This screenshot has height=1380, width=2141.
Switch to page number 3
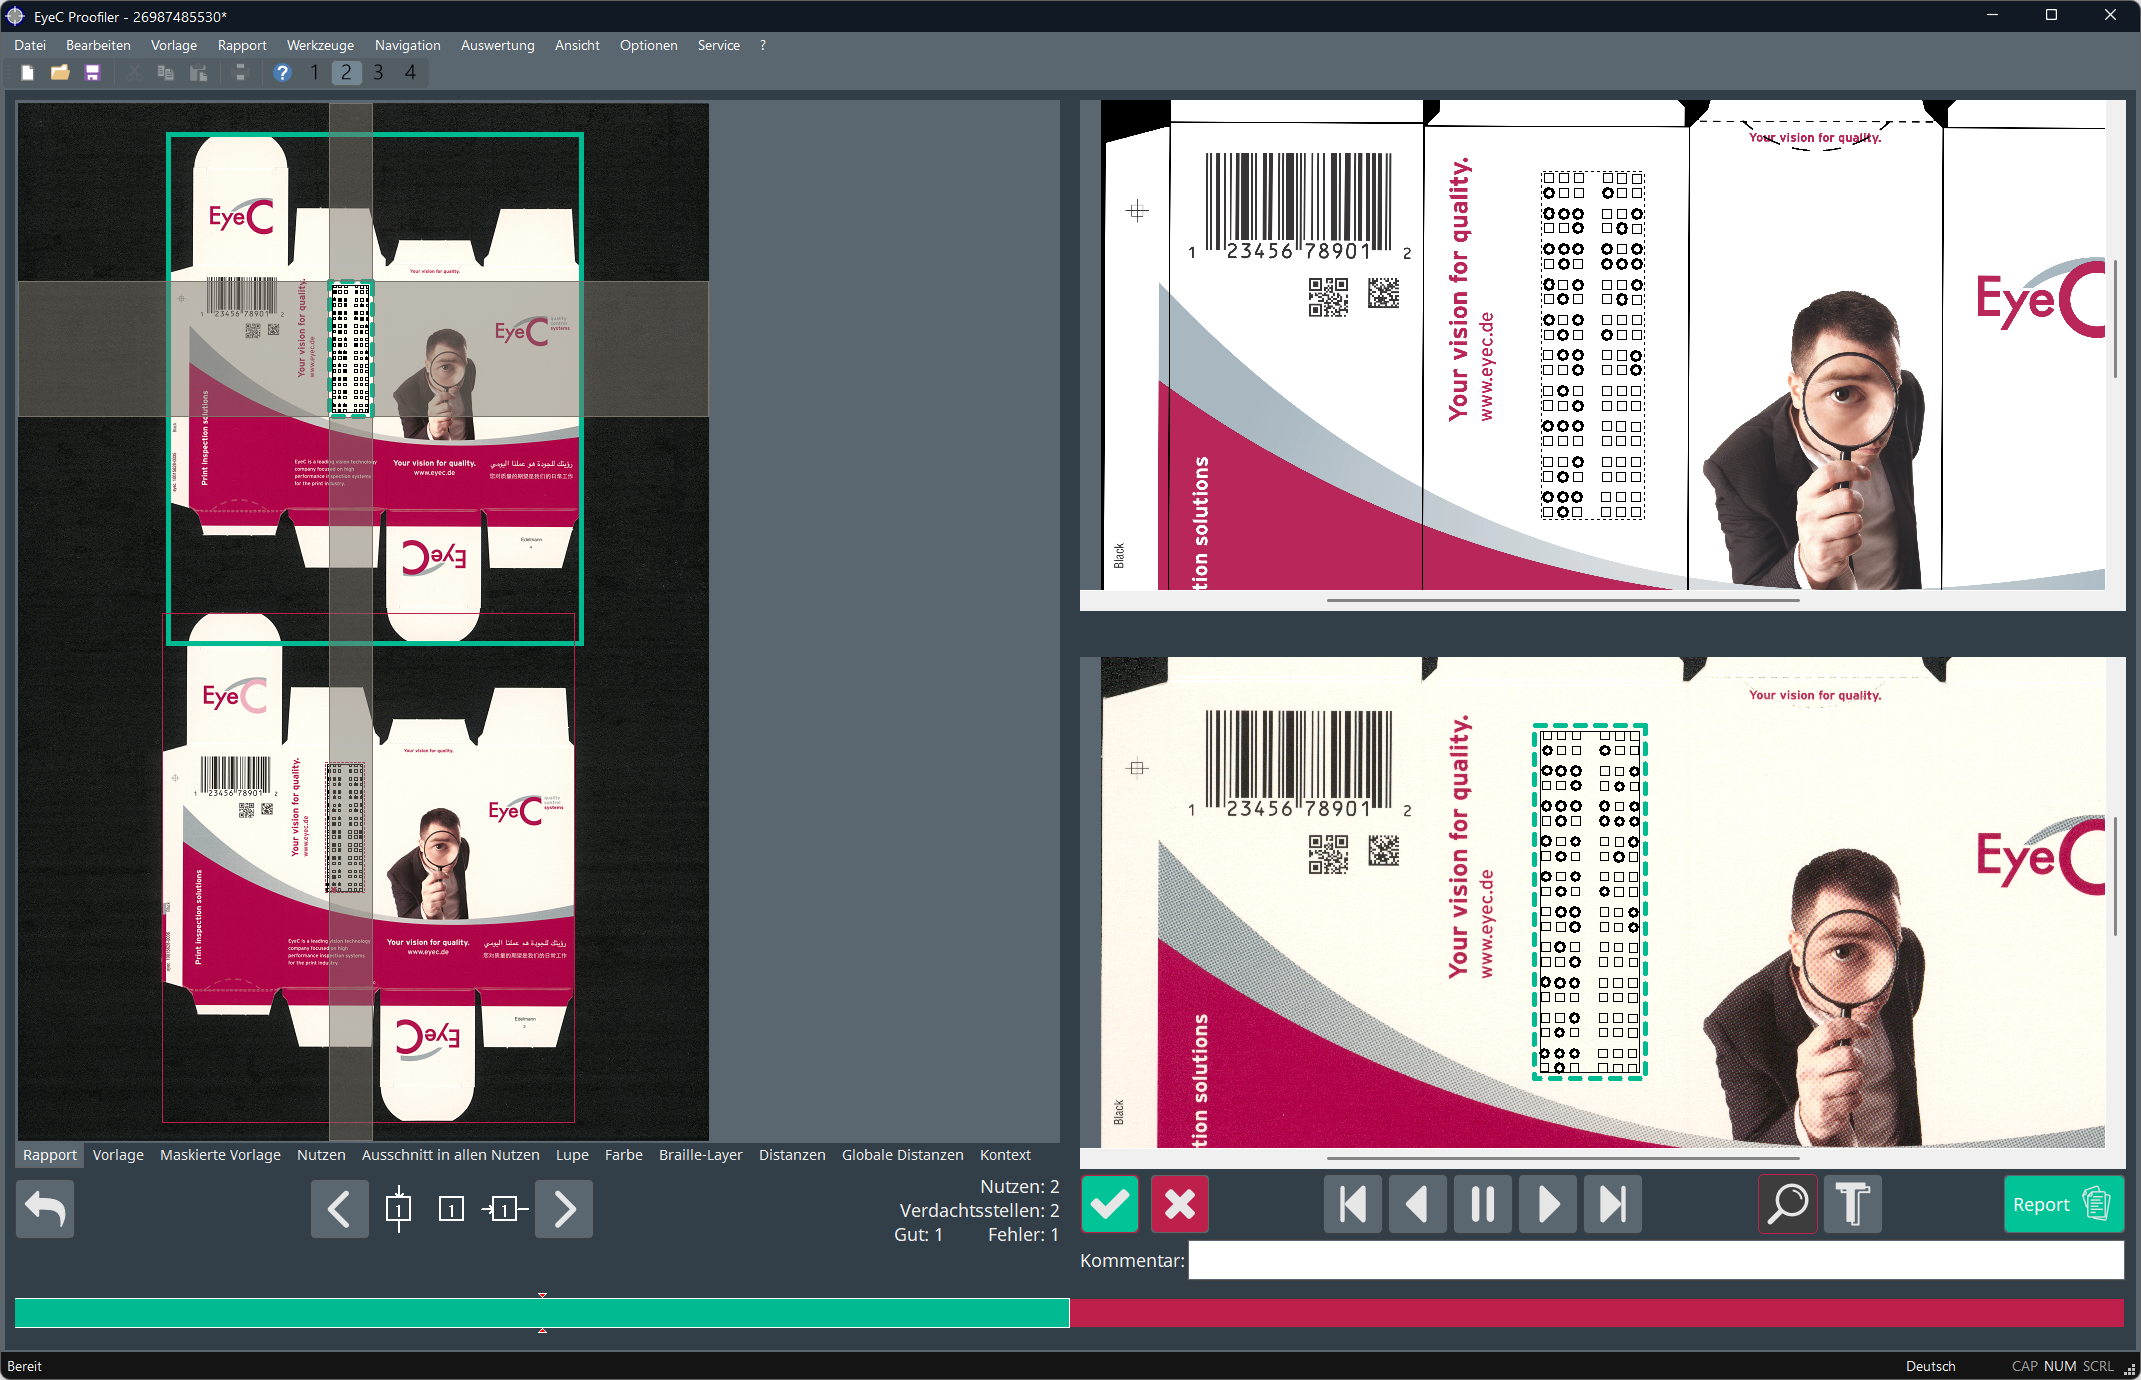378,72
